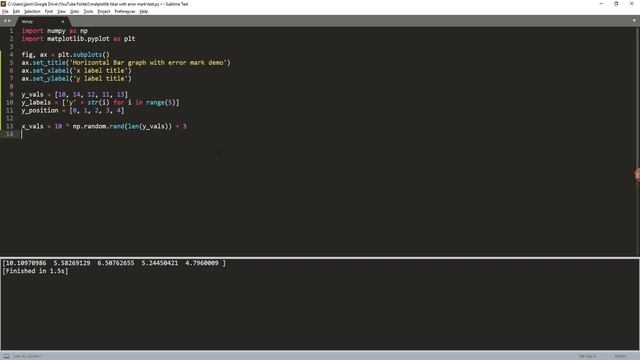The height and width of the screenshot is (360, 640).
Task: Click the '[Finished in 1.5s]' output text
Action: 36,271
